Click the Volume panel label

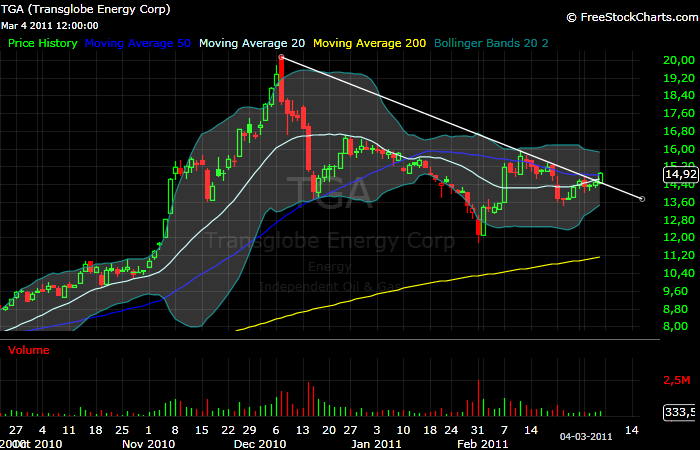point(29,350)
